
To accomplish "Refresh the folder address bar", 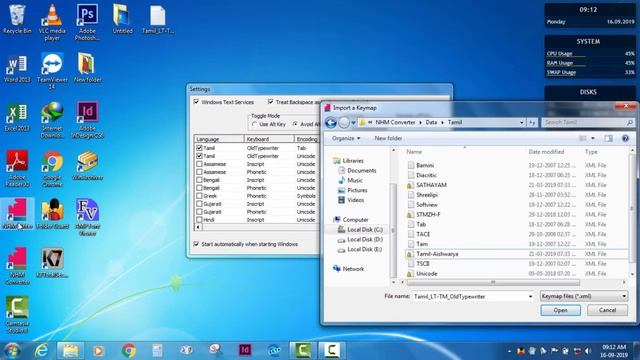I will point(532,122).
